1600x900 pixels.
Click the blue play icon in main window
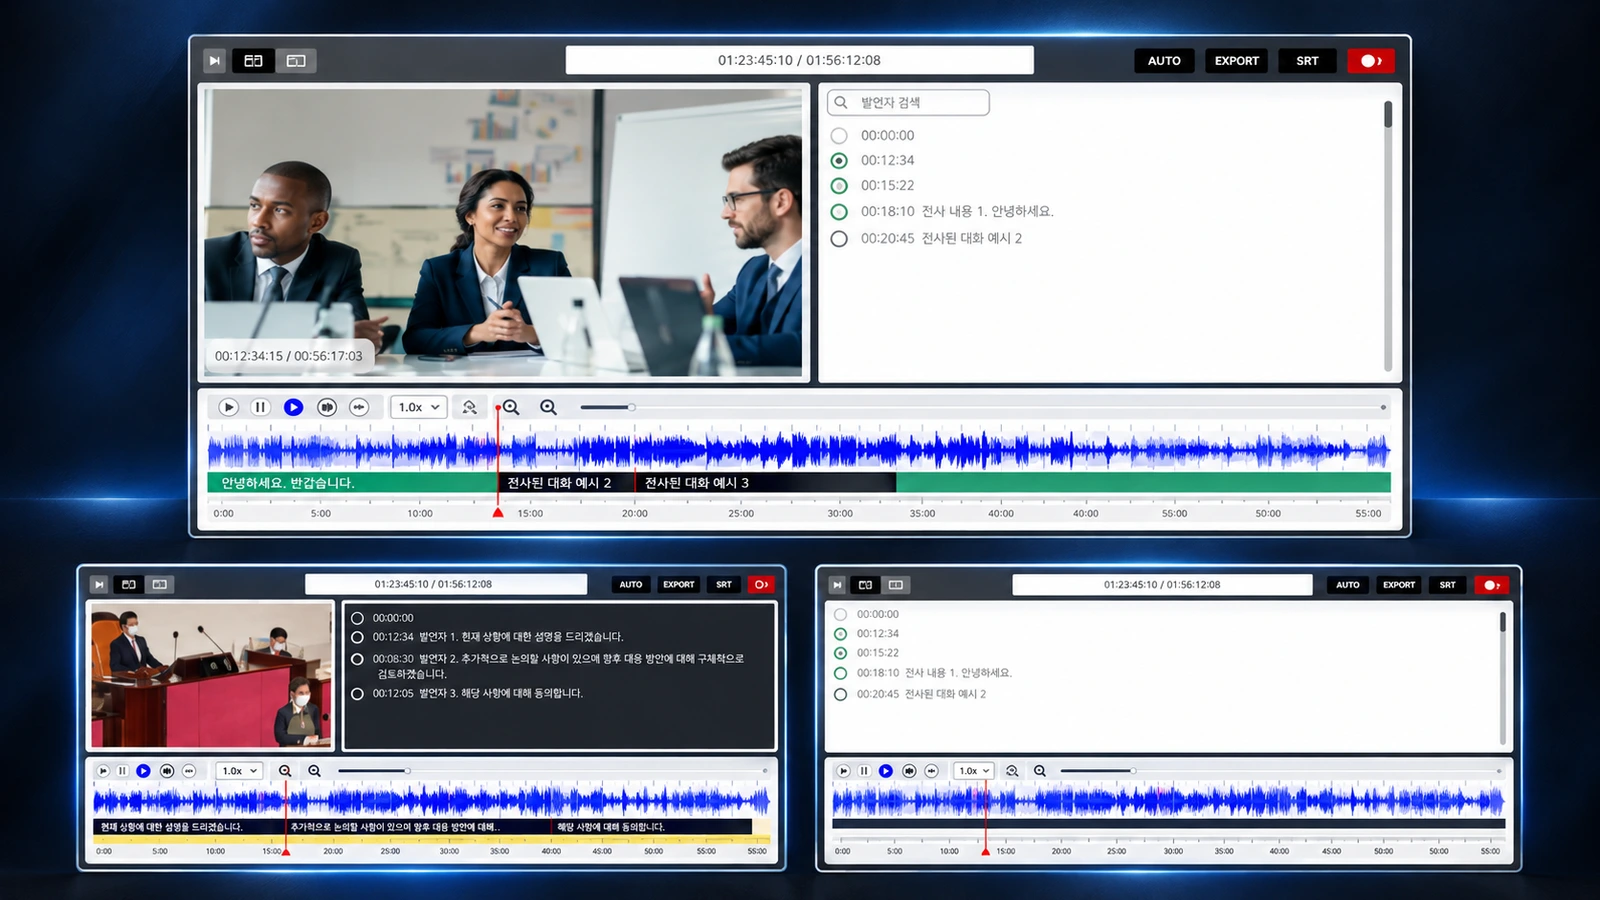[x=293, y=407]
